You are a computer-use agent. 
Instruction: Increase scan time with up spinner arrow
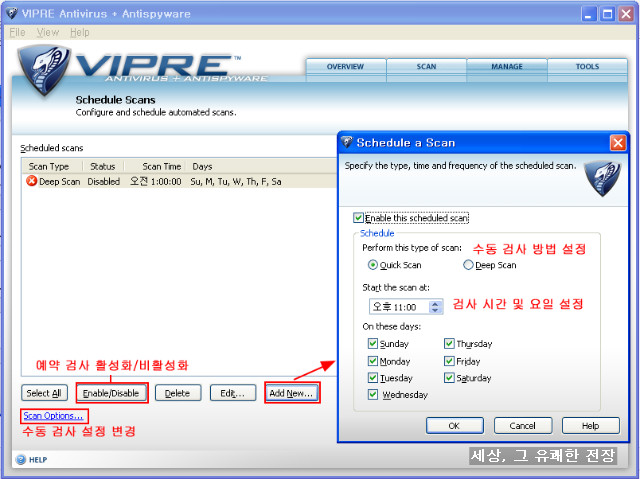(x=435, y=303)
